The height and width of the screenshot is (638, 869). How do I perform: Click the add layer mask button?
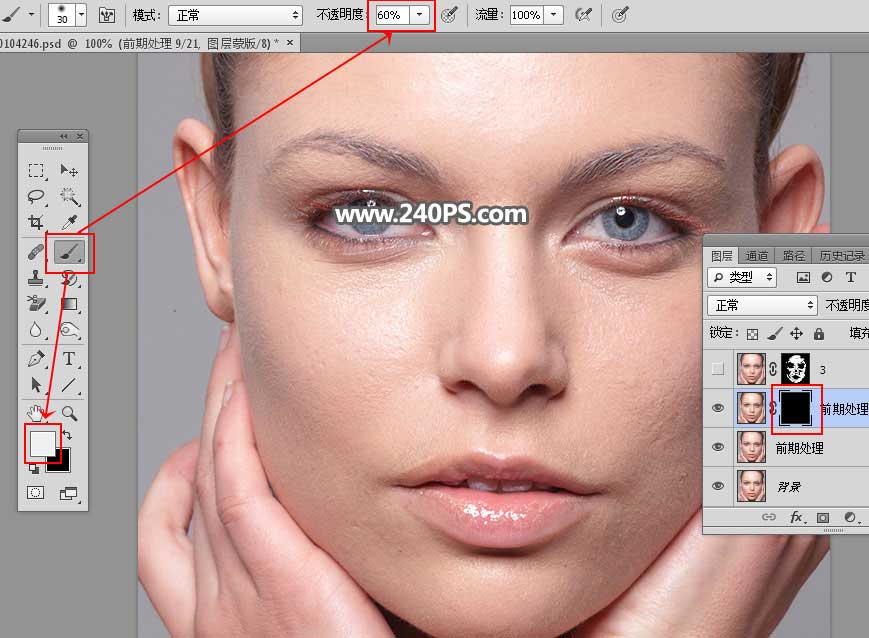click(822, 517)
